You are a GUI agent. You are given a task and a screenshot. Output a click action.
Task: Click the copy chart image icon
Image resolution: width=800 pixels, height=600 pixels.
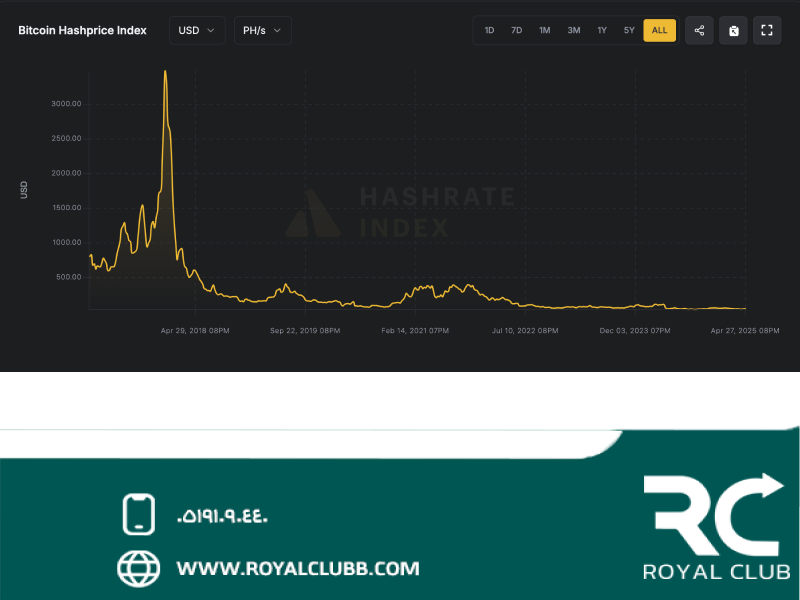[x=733, y=31]
